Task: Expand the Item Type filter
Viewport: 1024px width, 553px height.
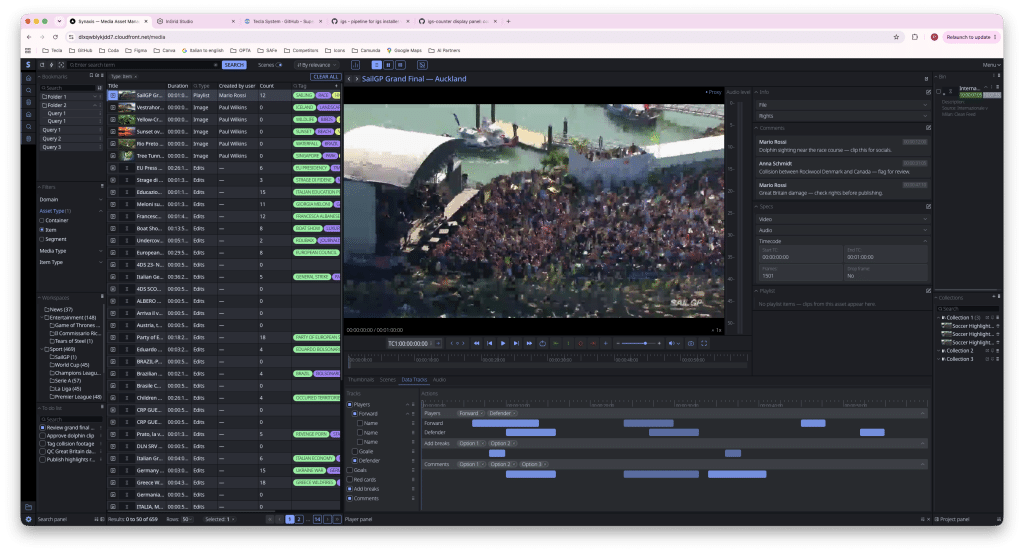Action: (x=70, y=262)
